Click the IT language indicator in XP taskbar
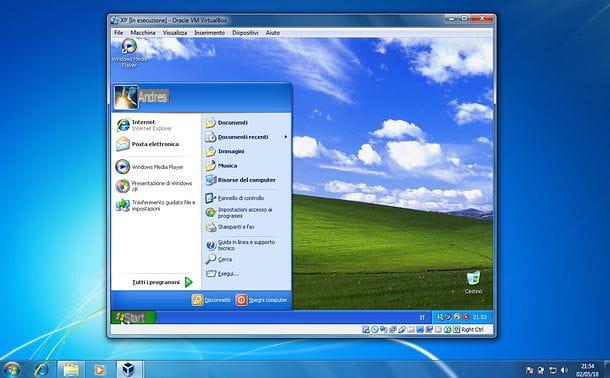The height and width of the screenshot is (378, 610). tap(422, 317)
